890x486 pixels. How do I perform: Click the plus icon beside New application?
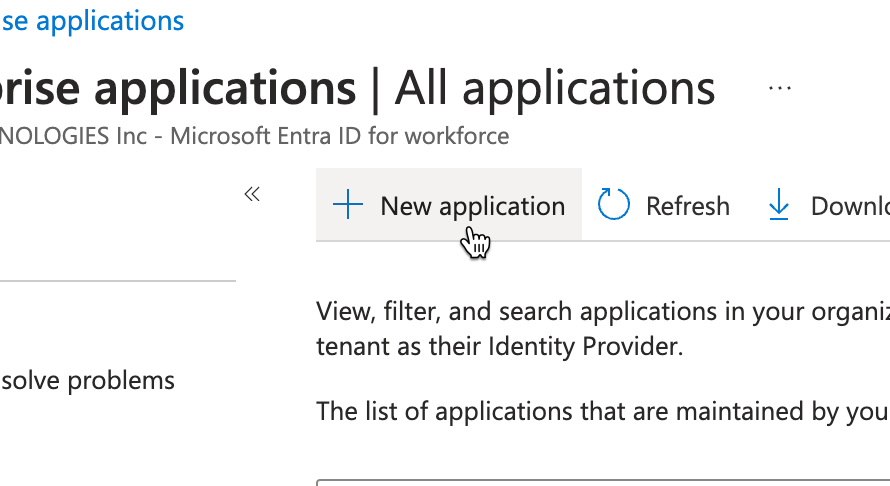pos(347,206)
